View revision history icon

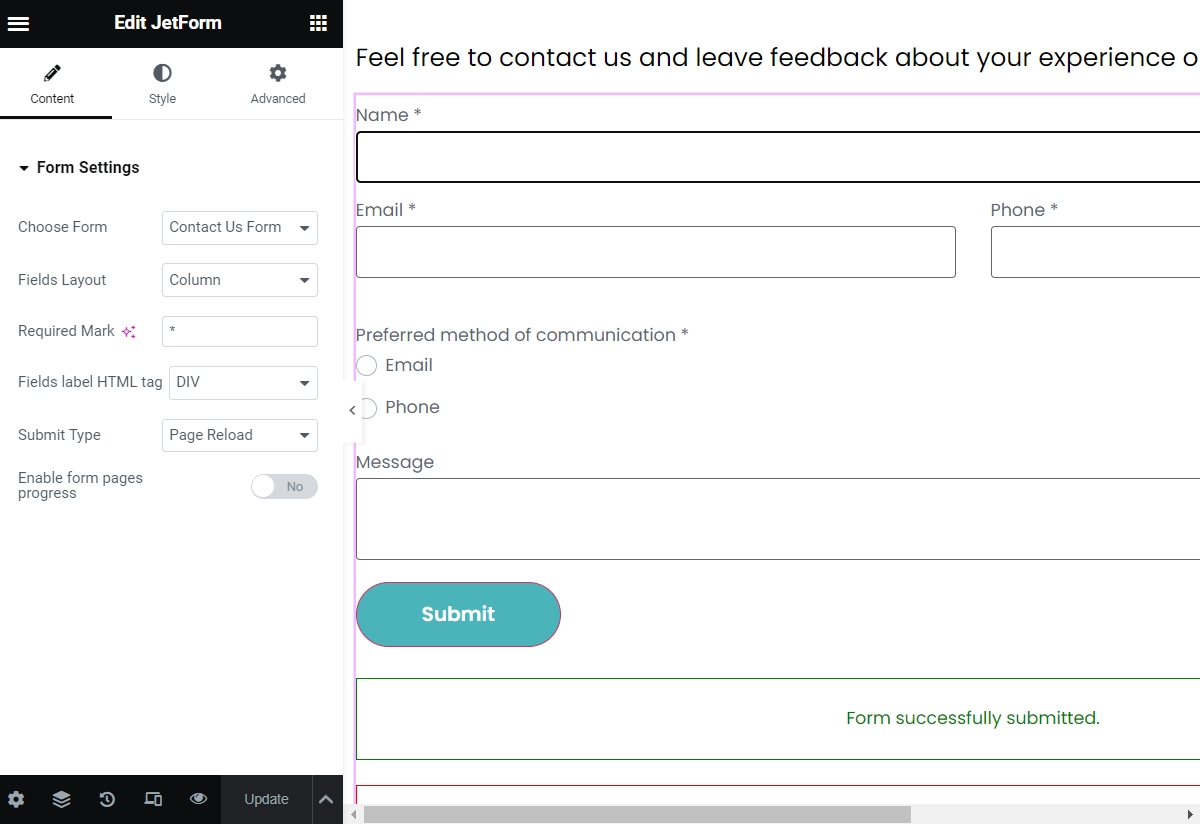[x=106, y=799]
